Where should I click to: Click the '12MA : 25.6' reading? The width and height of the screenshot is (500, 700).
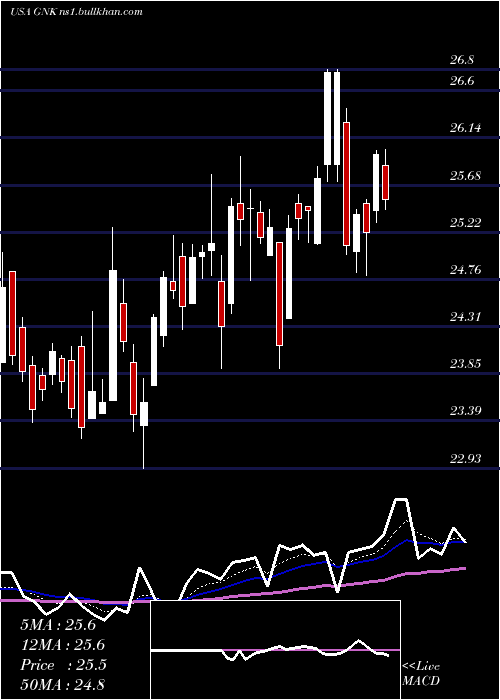coord(63,645)
